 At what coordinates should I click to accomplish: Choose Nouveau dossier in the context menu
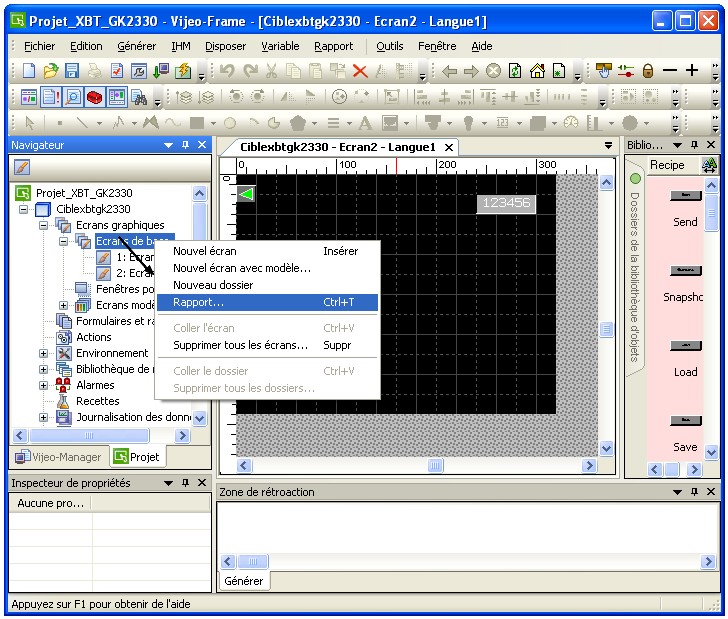click(x=267, y=285)
